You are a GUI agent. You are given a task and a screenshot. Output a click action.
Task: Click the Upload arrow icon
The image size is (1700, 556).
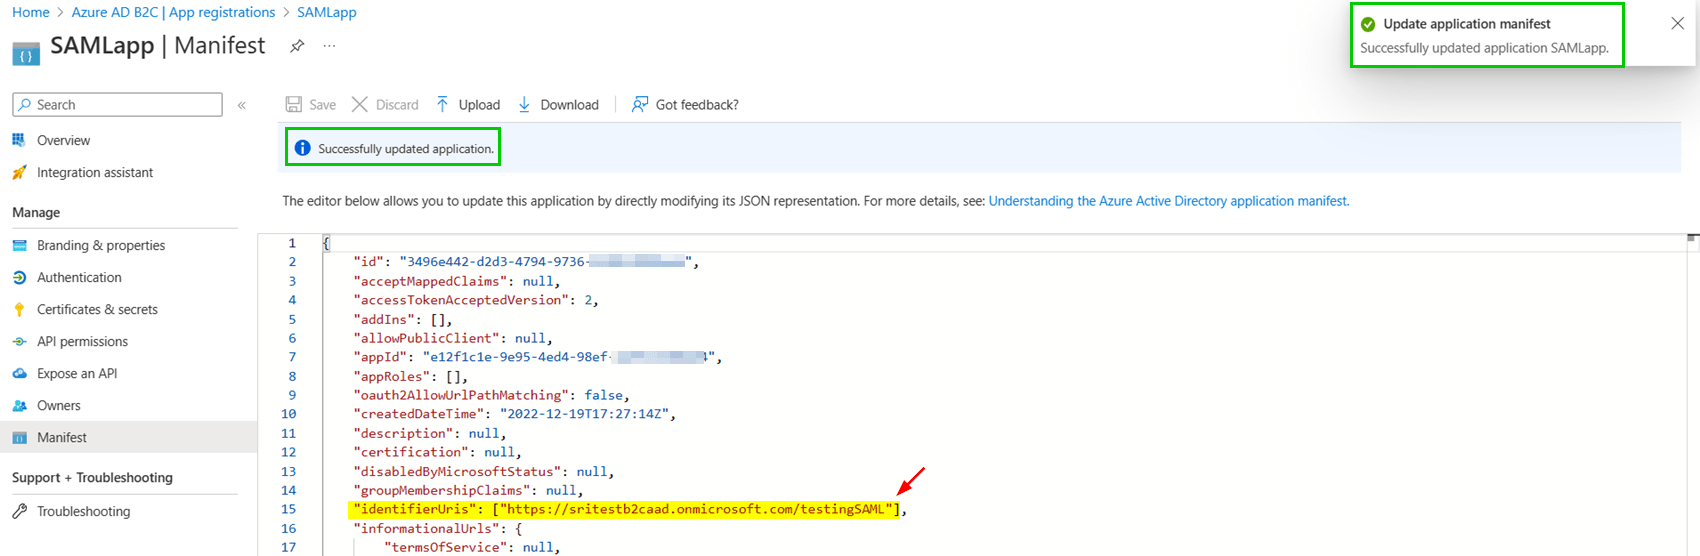(442, 105)
